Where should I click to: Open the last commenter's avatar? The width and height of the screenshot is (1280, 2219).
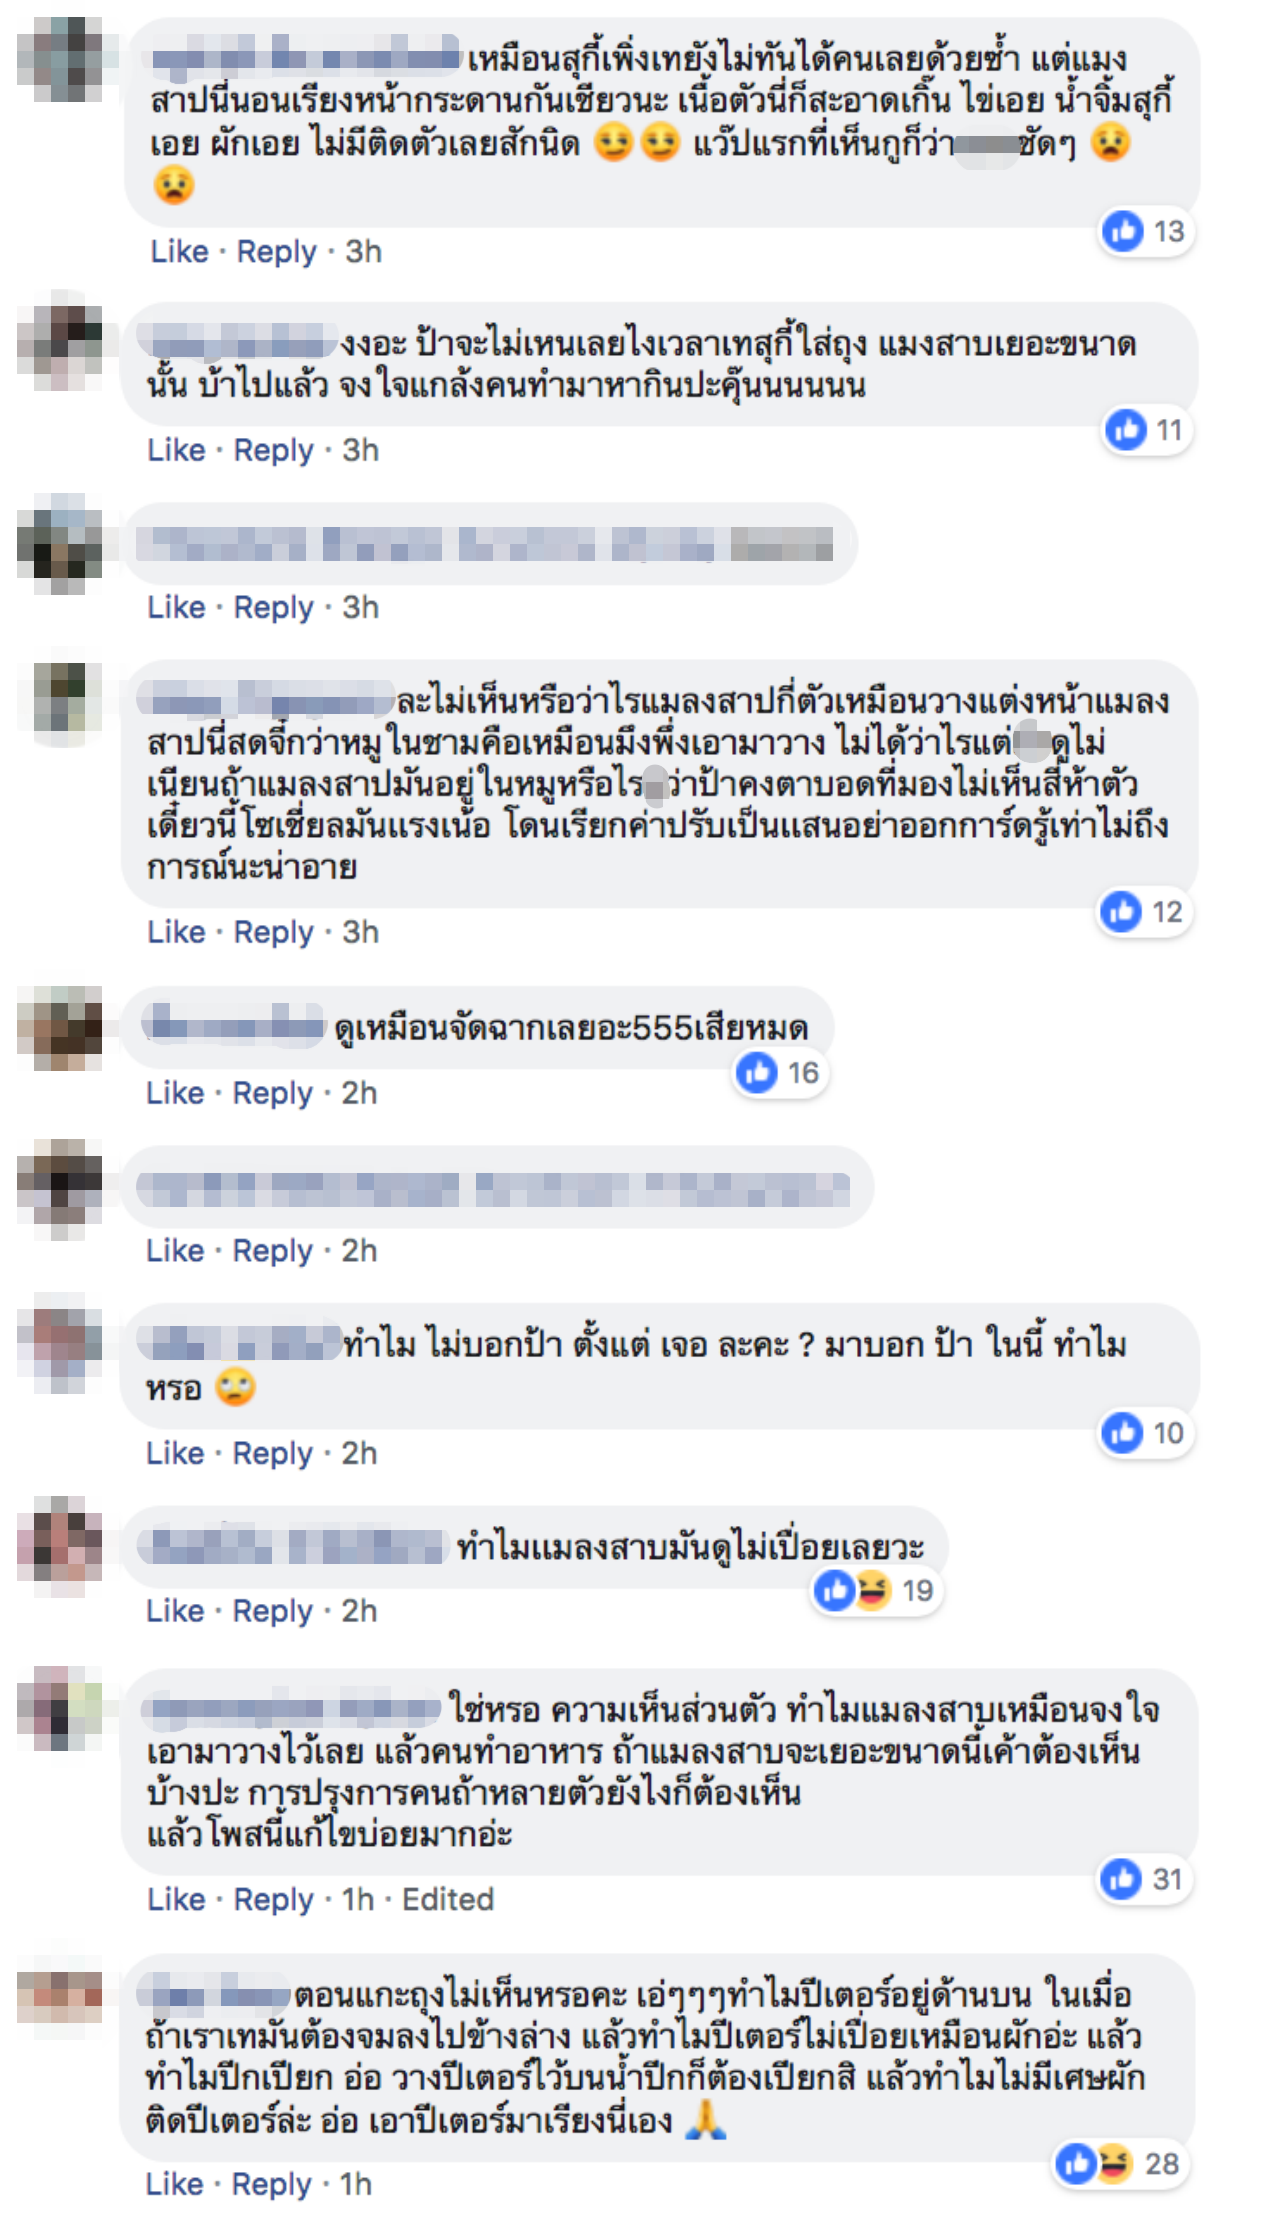coord(60,1998)
